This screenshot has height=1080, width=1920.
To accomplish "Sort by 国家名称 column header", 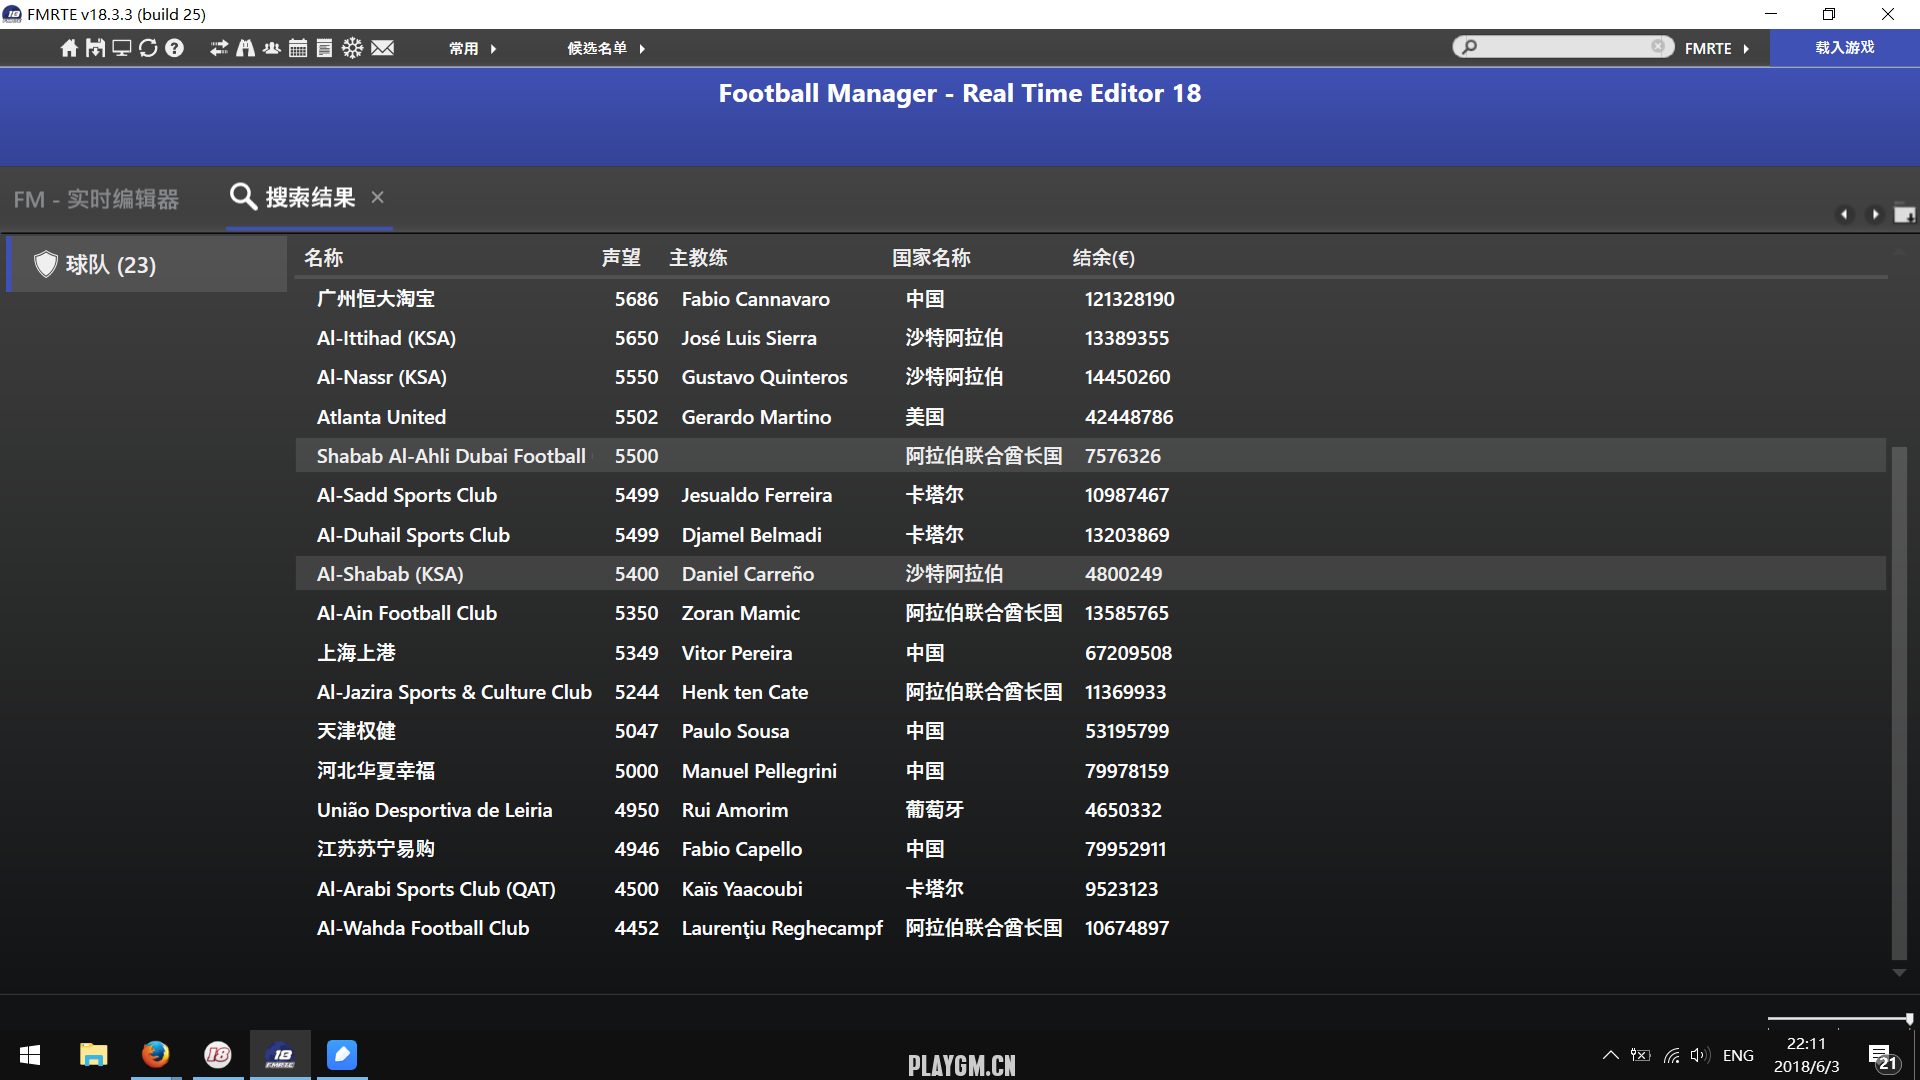I will click(931, 258).
